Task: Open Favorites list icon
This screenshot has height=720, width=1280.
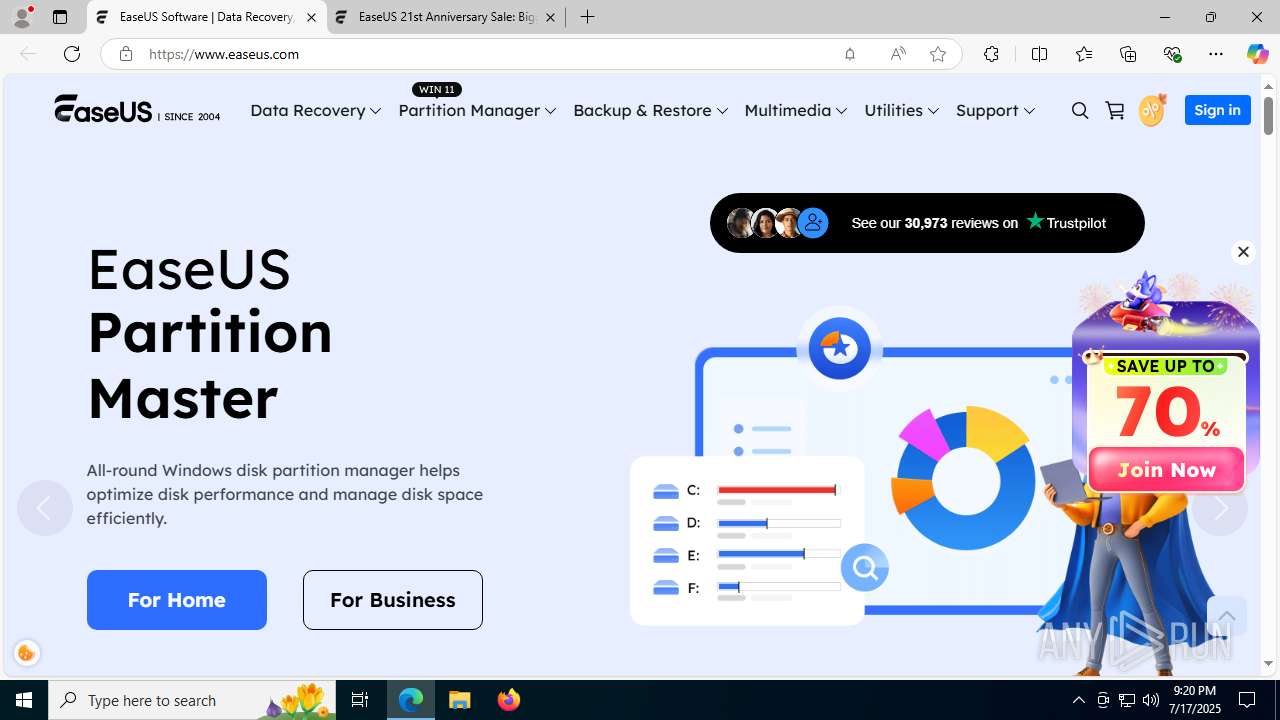Action: tap(1083, 54)
